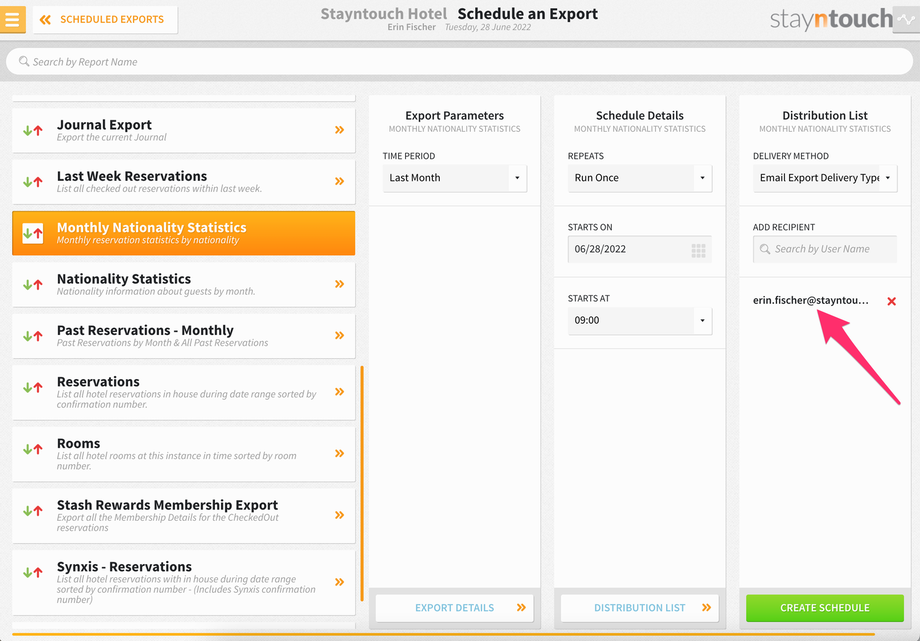This screenshot has width=920, height=641.
Task: Open the hamburger main menu
Action: point(12,19)
